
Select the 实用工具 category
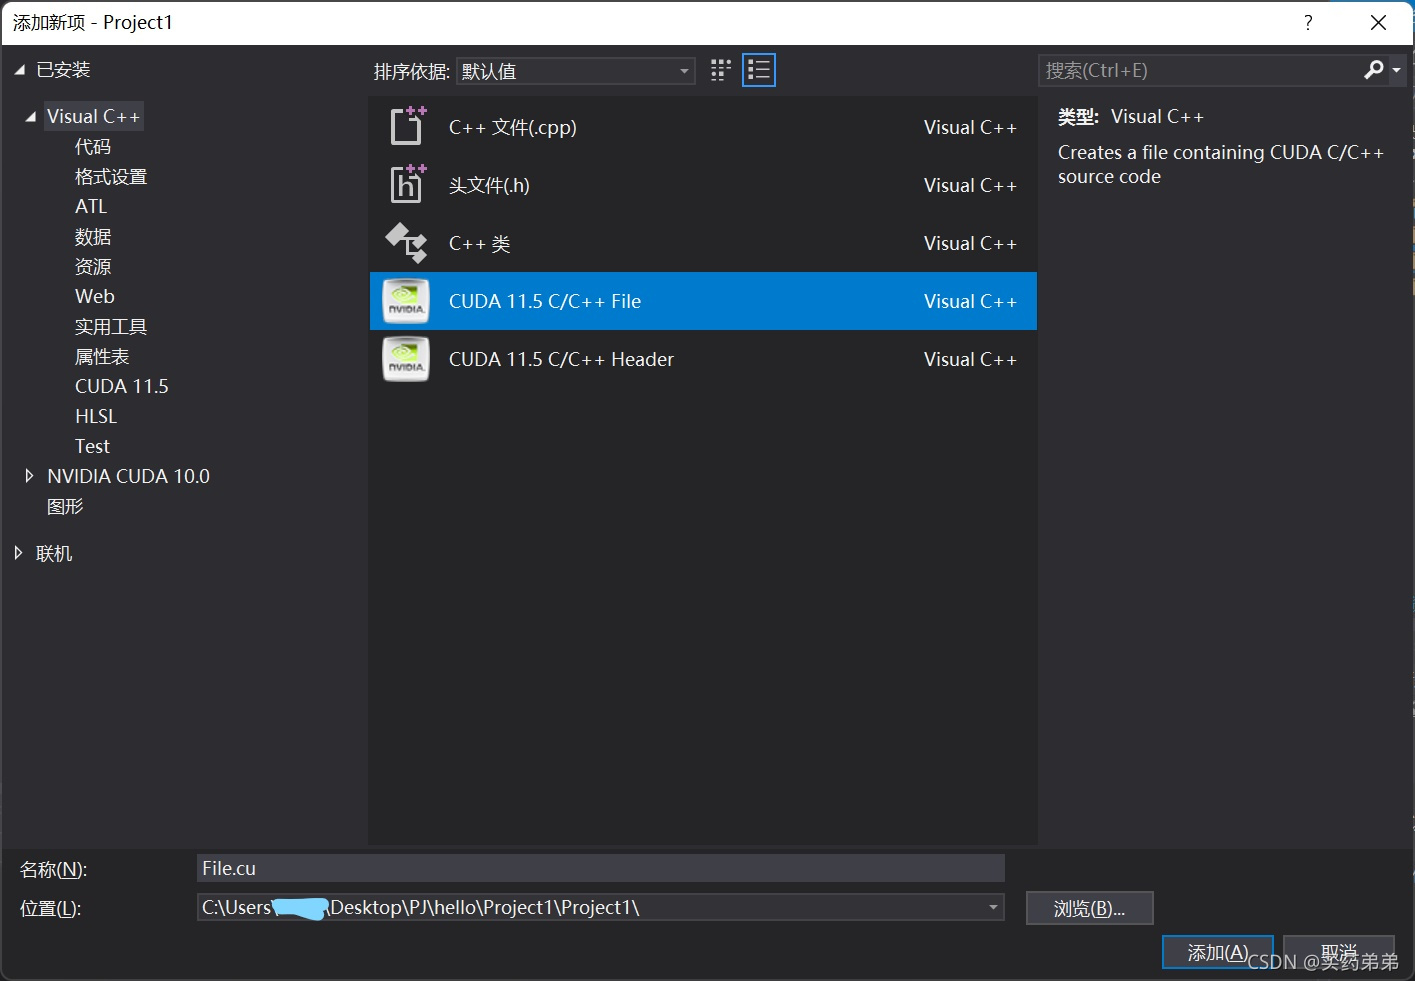(111, 327)
